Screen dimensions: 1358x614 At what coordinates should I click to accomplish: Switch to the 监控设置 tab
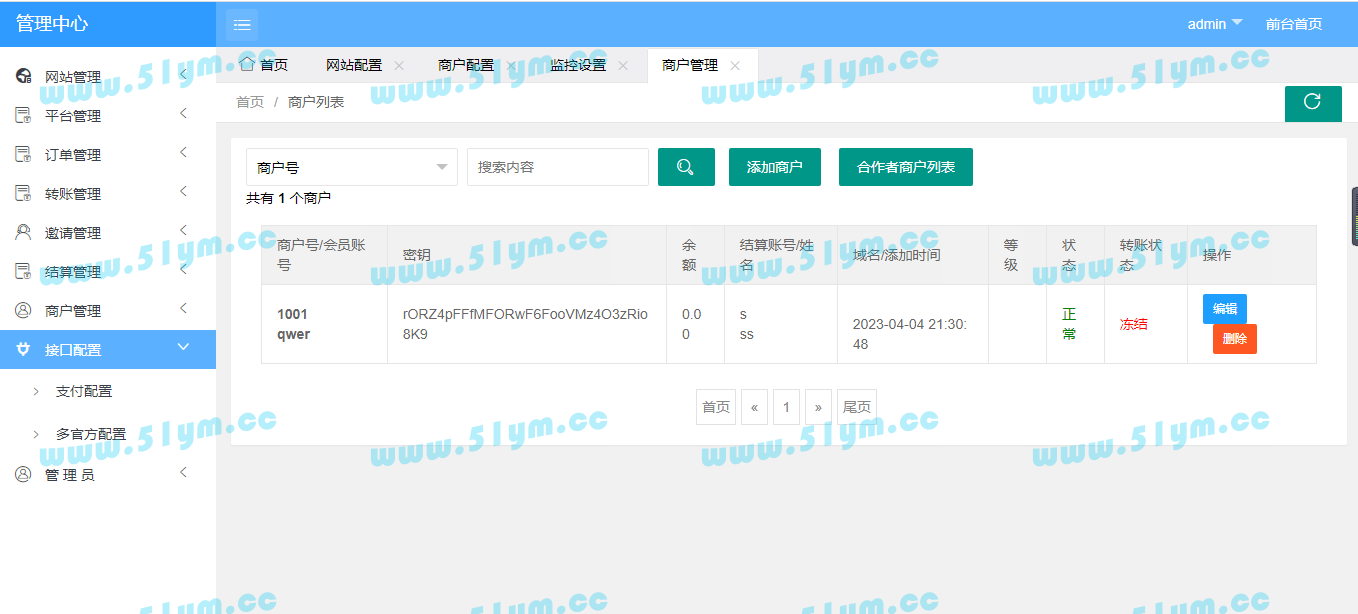pyautogui.click(x=578, y=65)
